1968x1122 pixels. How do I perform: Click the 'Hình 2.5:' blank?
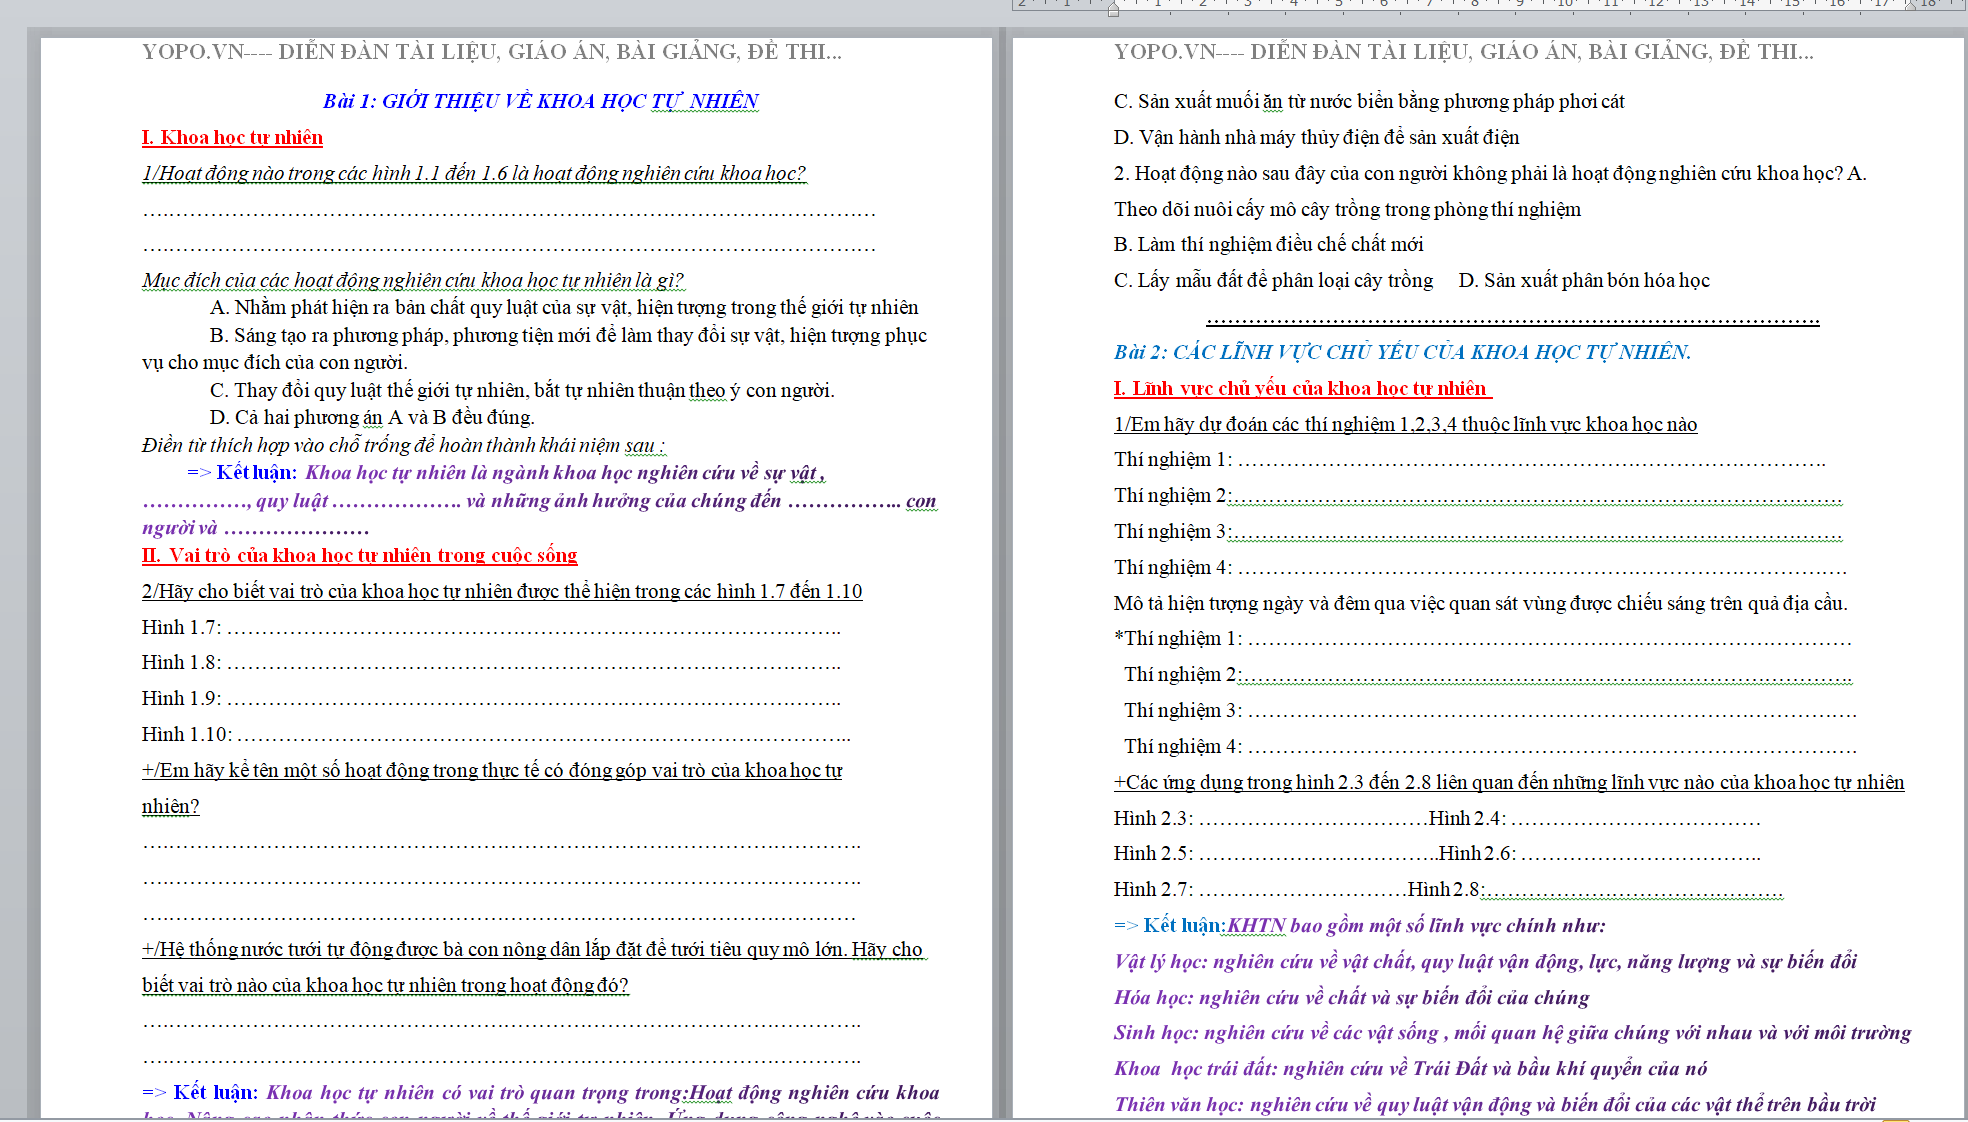point(1317,855)
